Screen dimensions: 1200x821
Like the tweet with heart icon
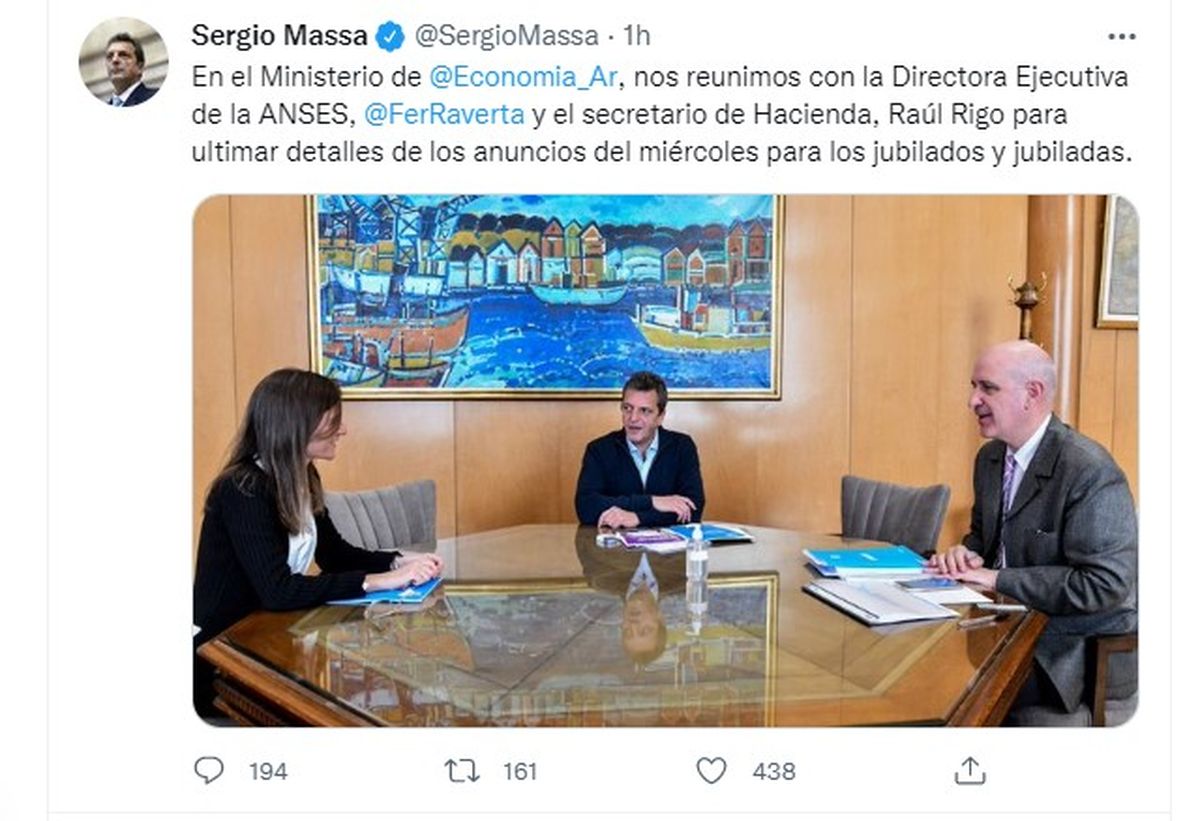tap(711, 770)
